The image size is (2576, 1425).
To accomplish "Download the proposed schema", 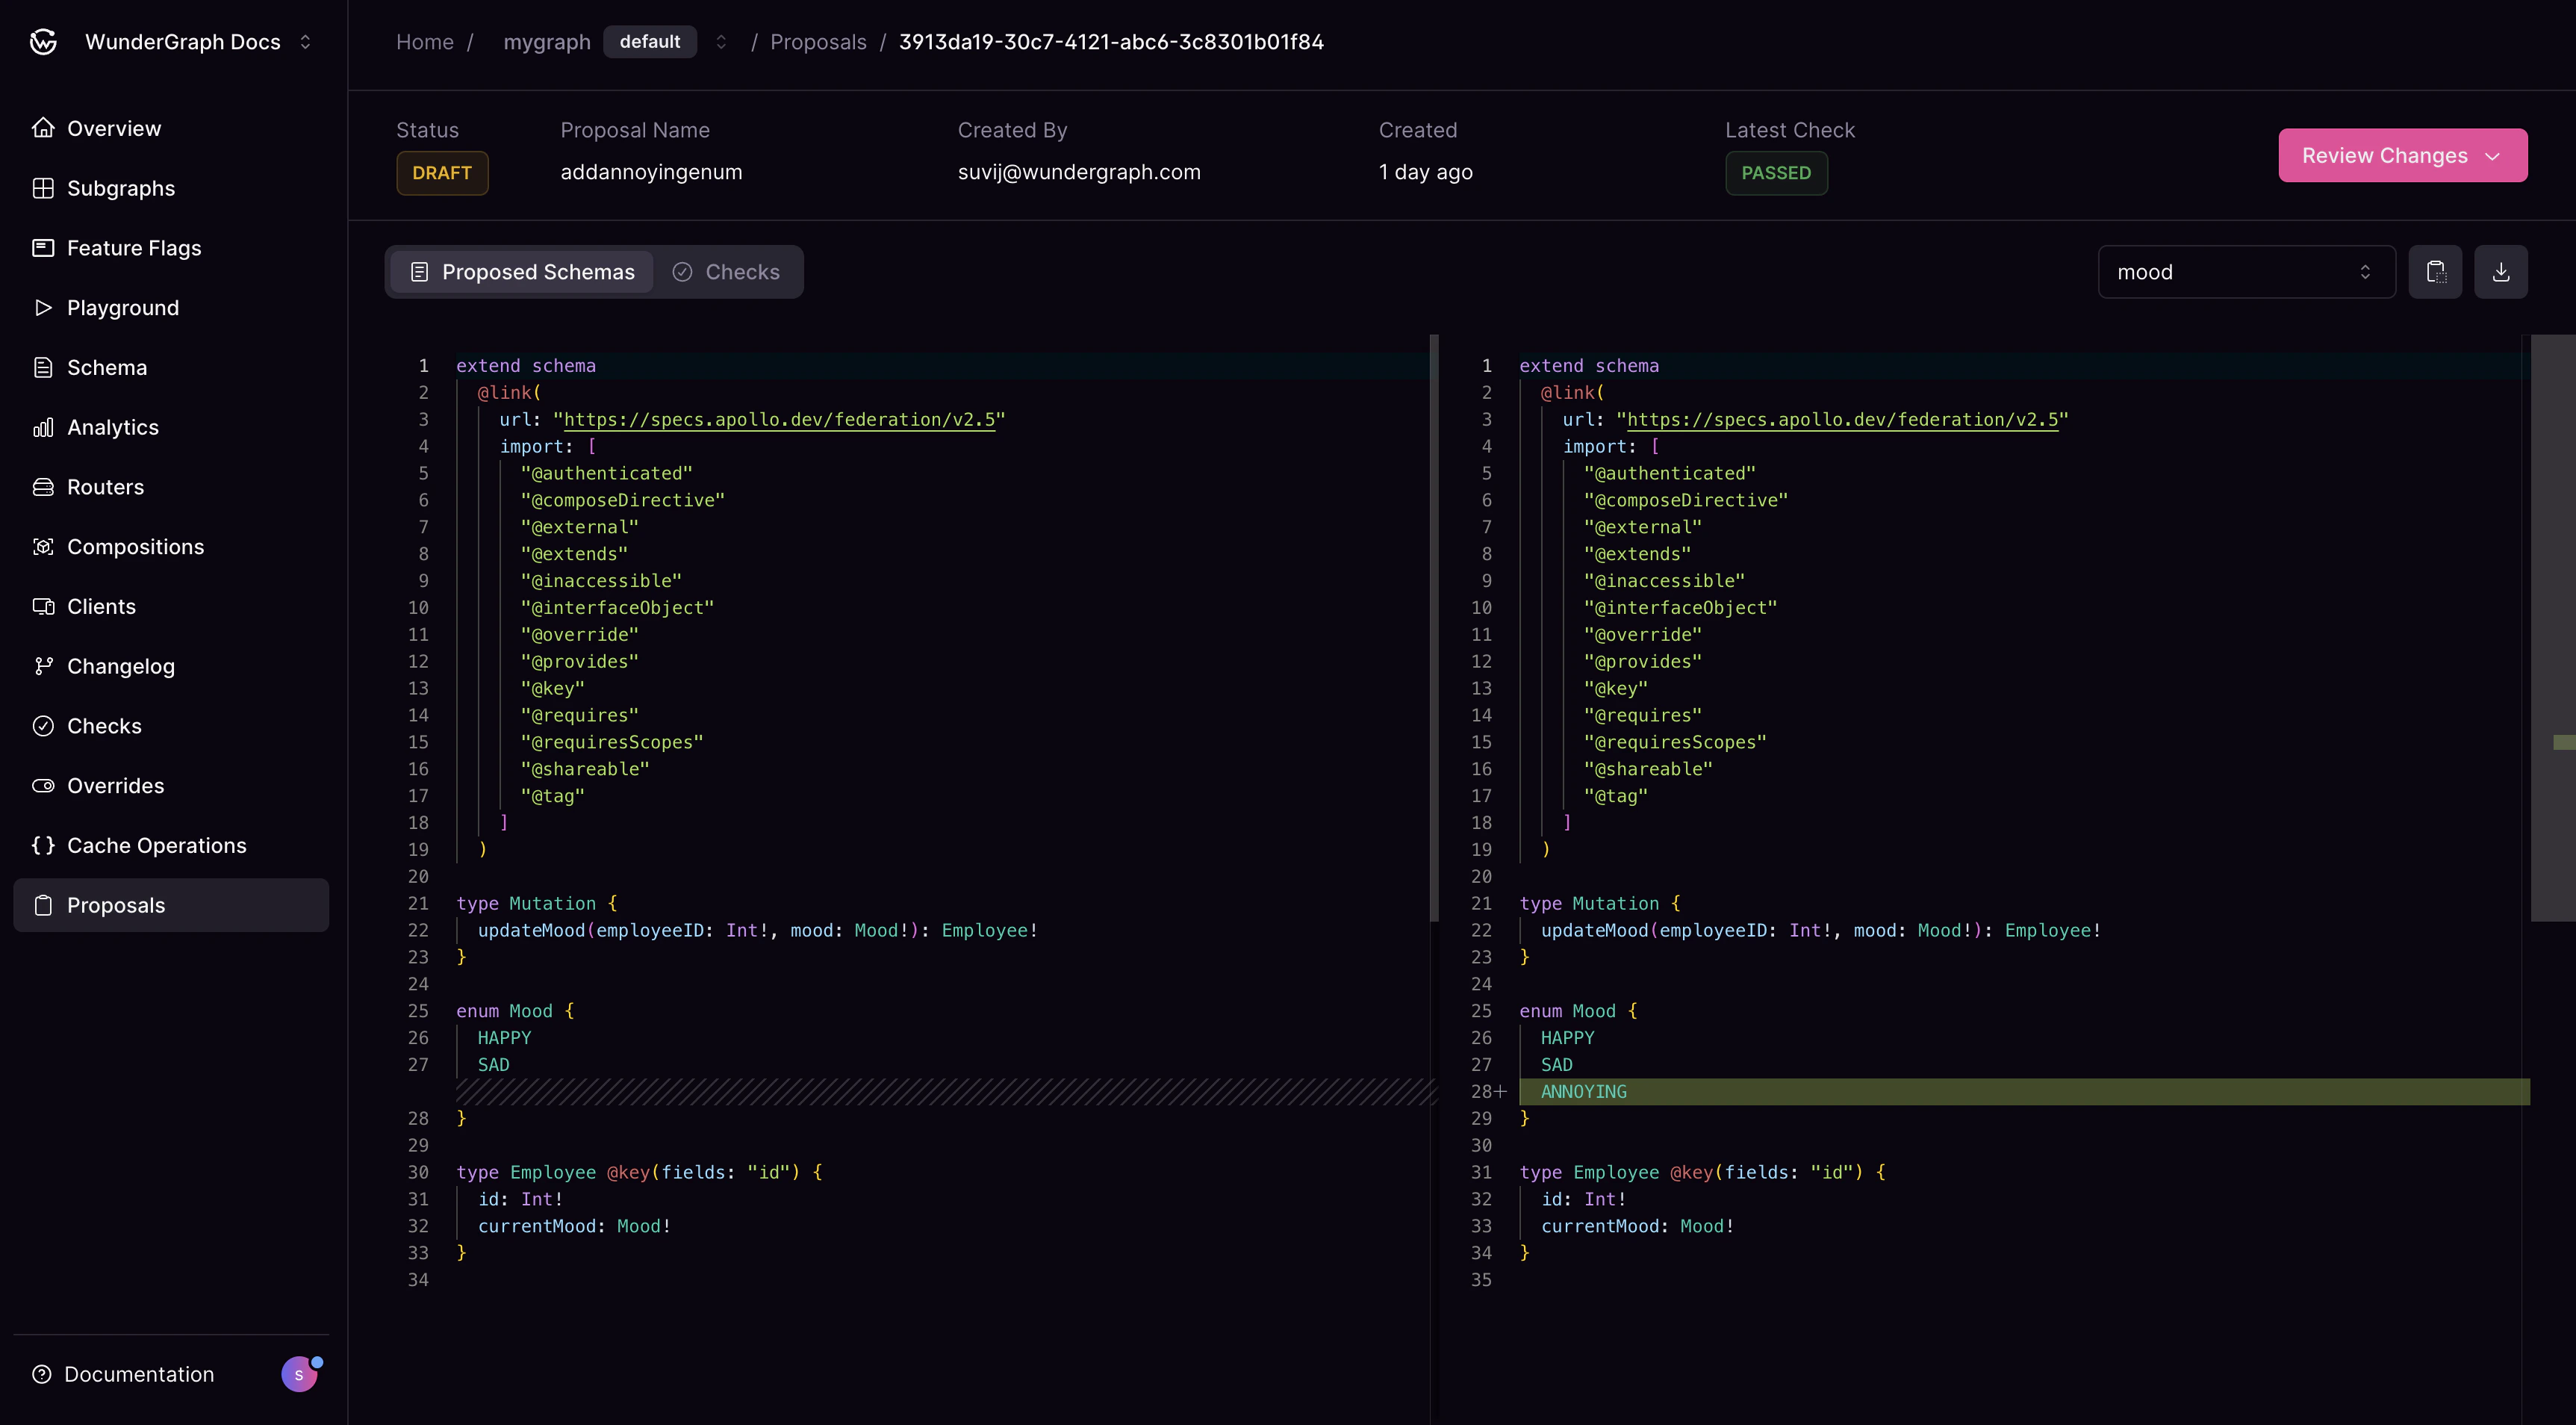I will (x=2501, y=271).
